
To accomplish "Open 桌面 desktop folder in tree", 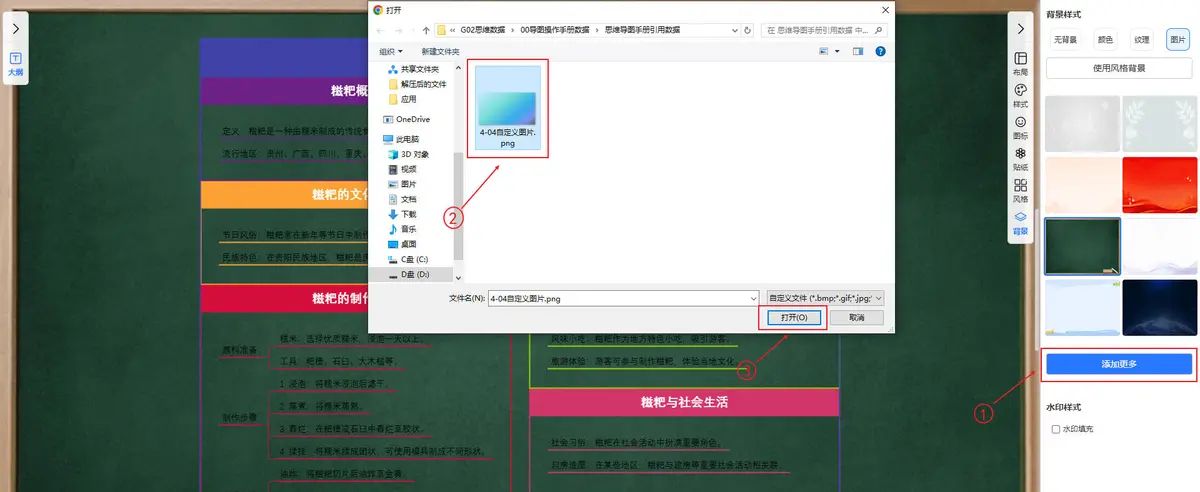I will pos(402,244).
